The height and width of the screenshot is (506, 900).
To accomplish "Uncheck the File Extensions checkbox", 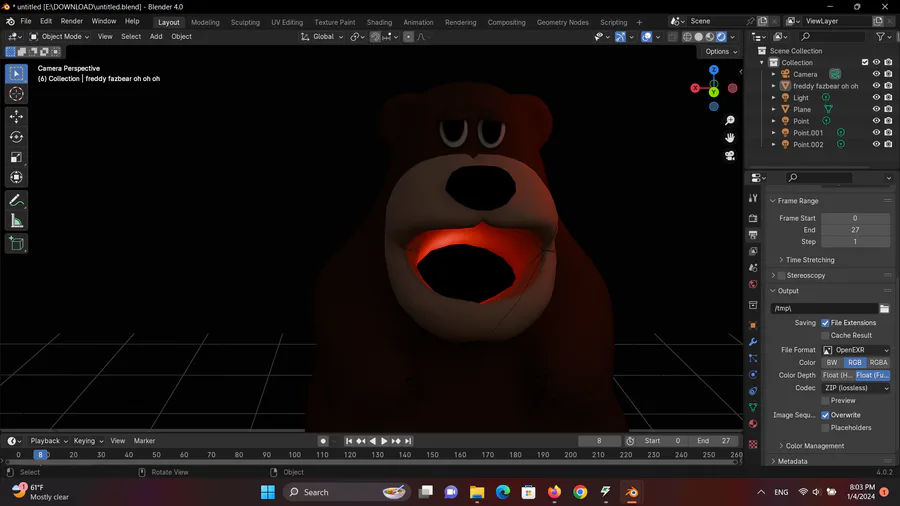I will click(x=825, y=323).
